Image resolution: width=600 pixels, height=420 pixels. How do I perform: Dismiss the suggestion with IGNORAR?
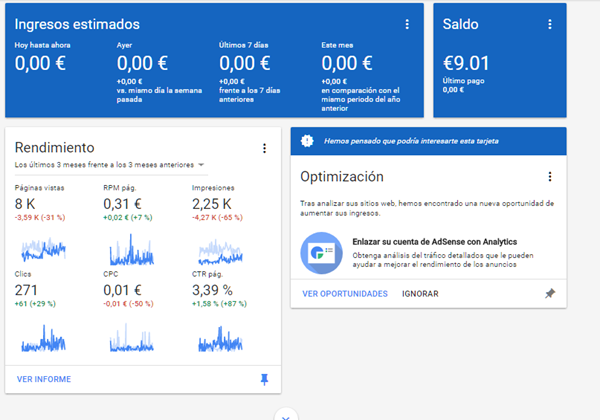420,294
